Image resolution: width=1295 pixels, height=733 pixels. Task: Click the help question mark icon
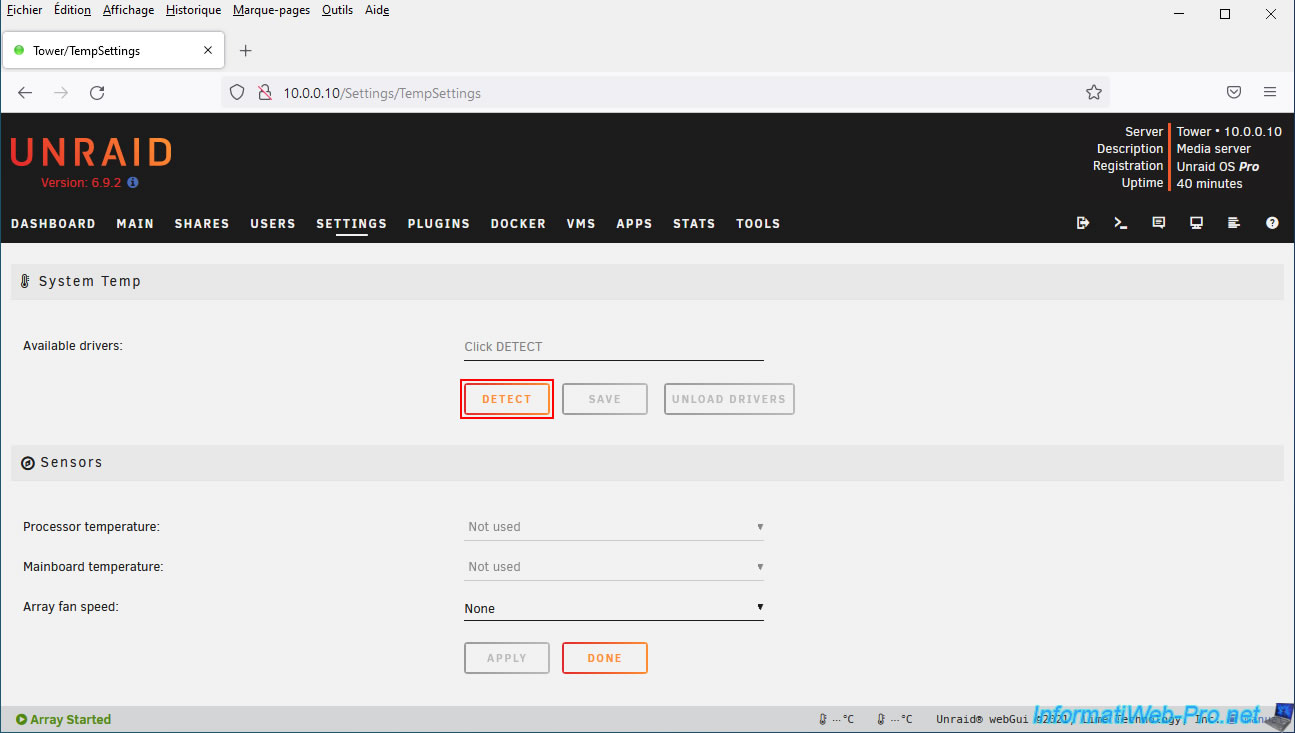pos(1272,223)
